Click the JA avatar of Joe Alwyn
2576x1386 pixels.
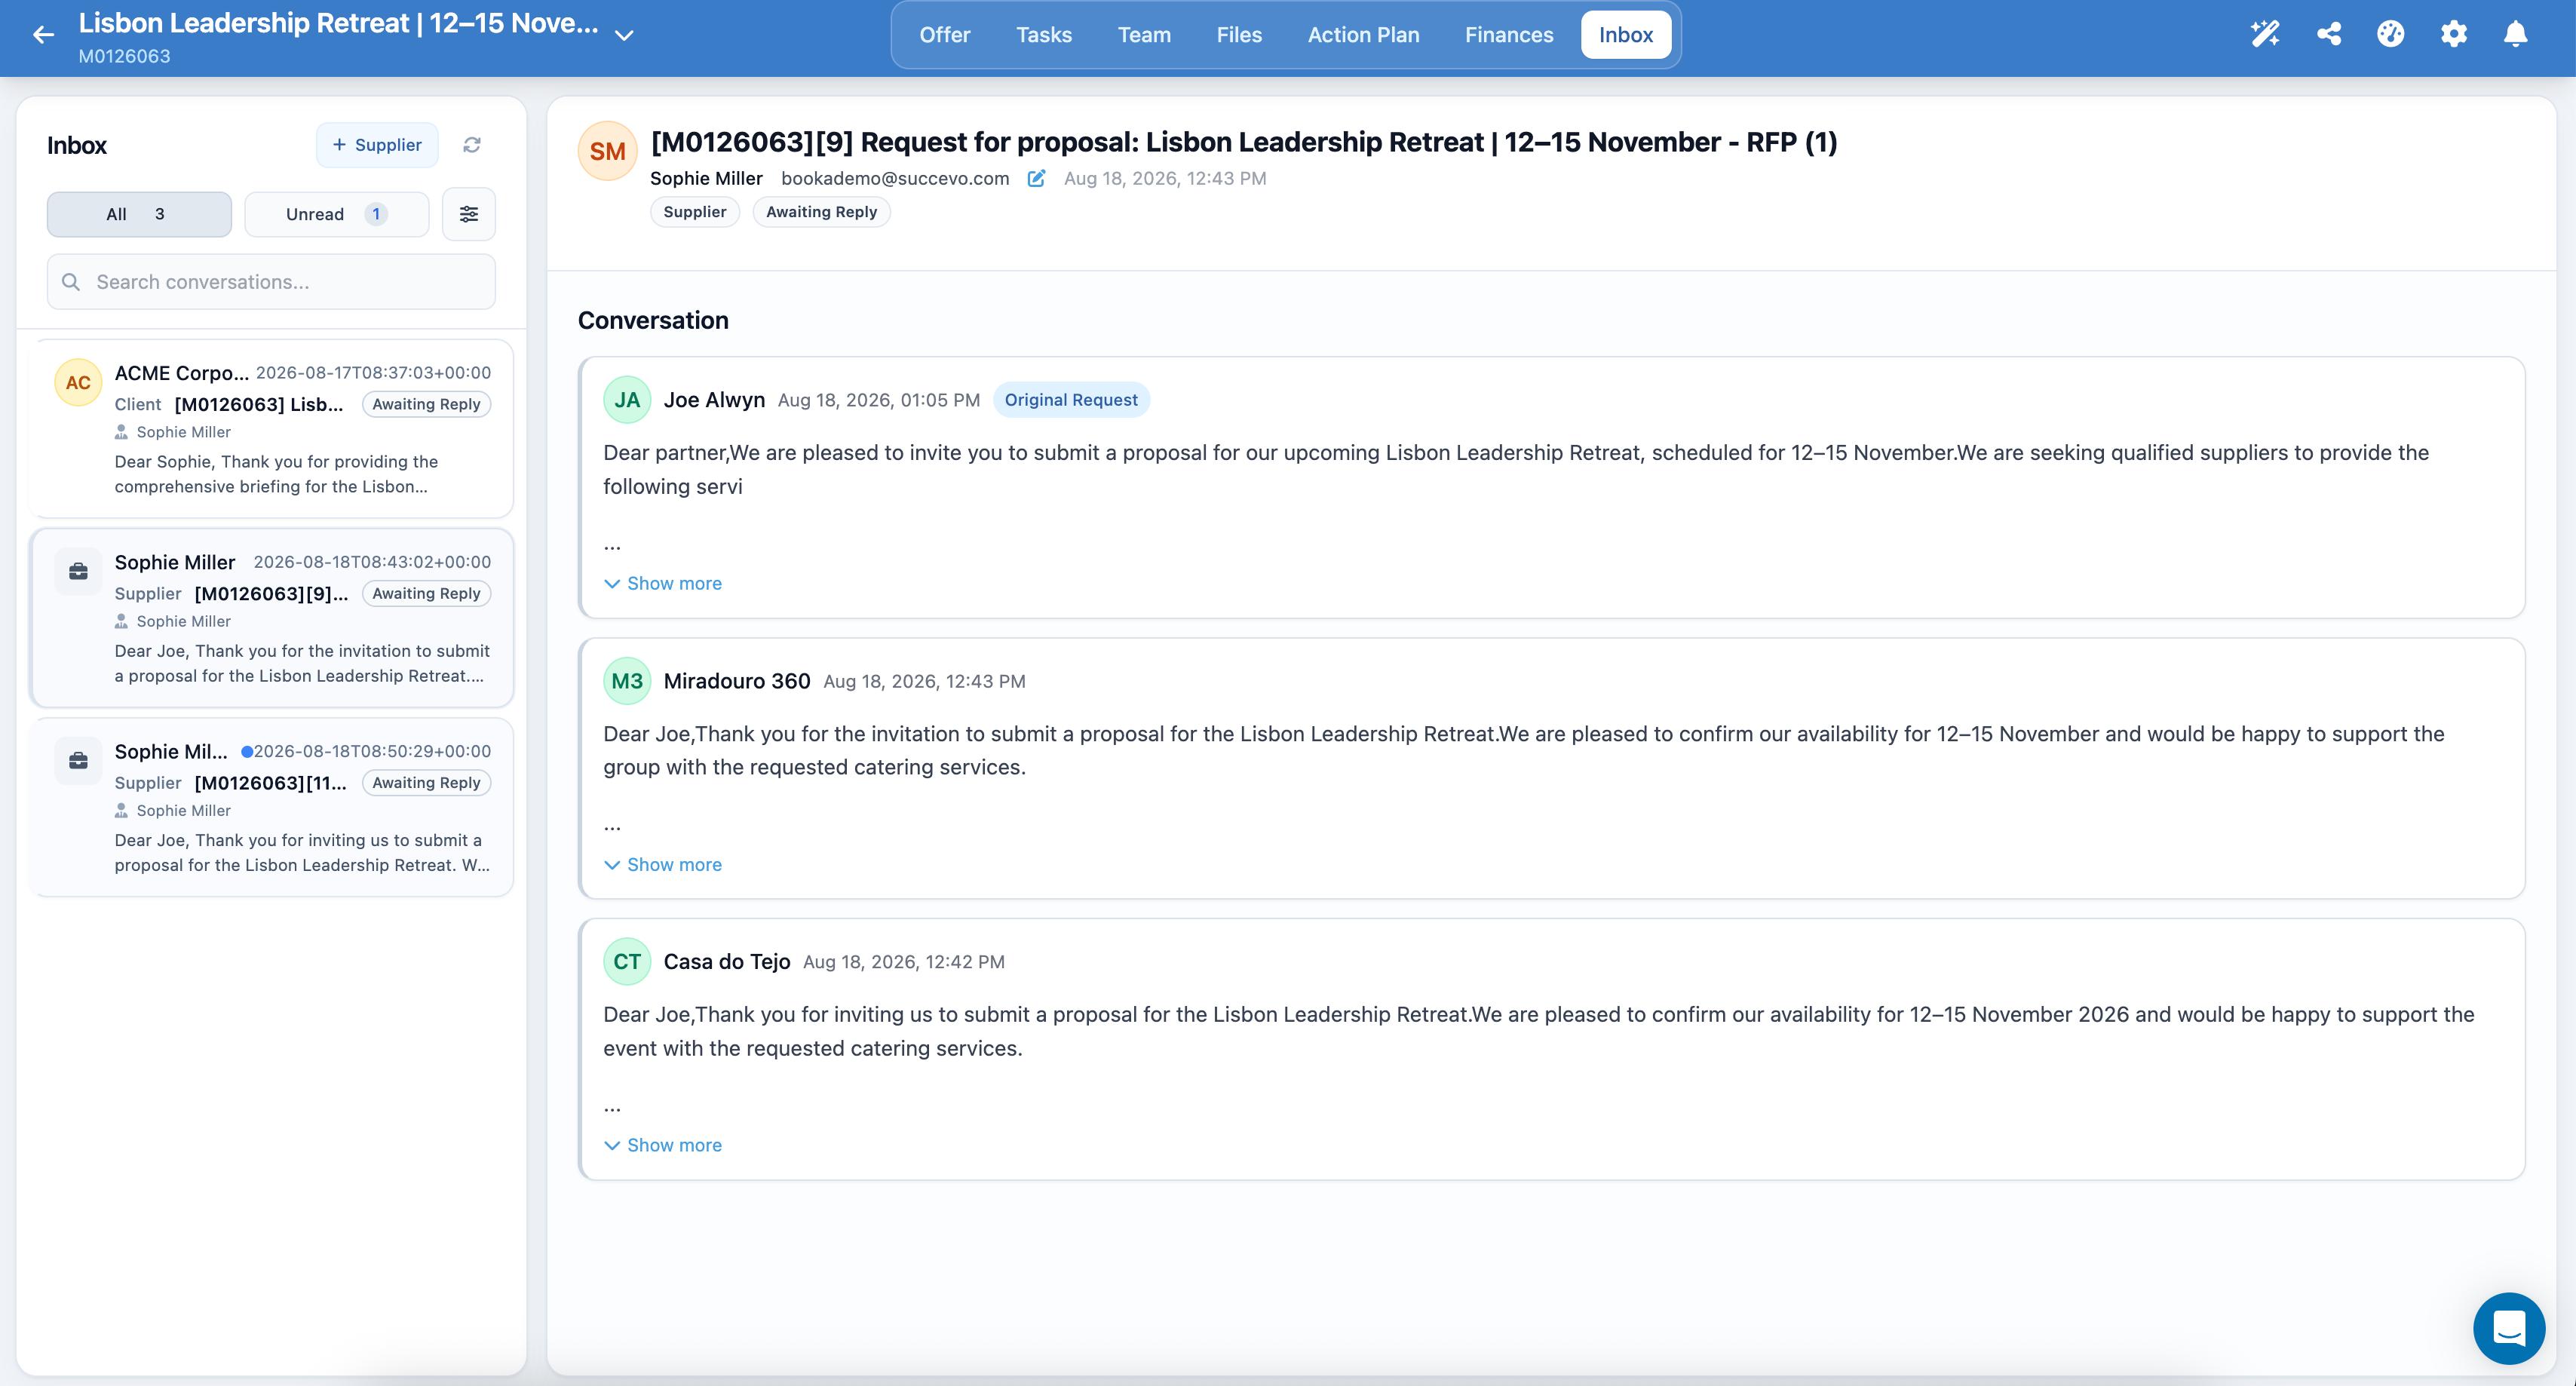tap(627, 400)
